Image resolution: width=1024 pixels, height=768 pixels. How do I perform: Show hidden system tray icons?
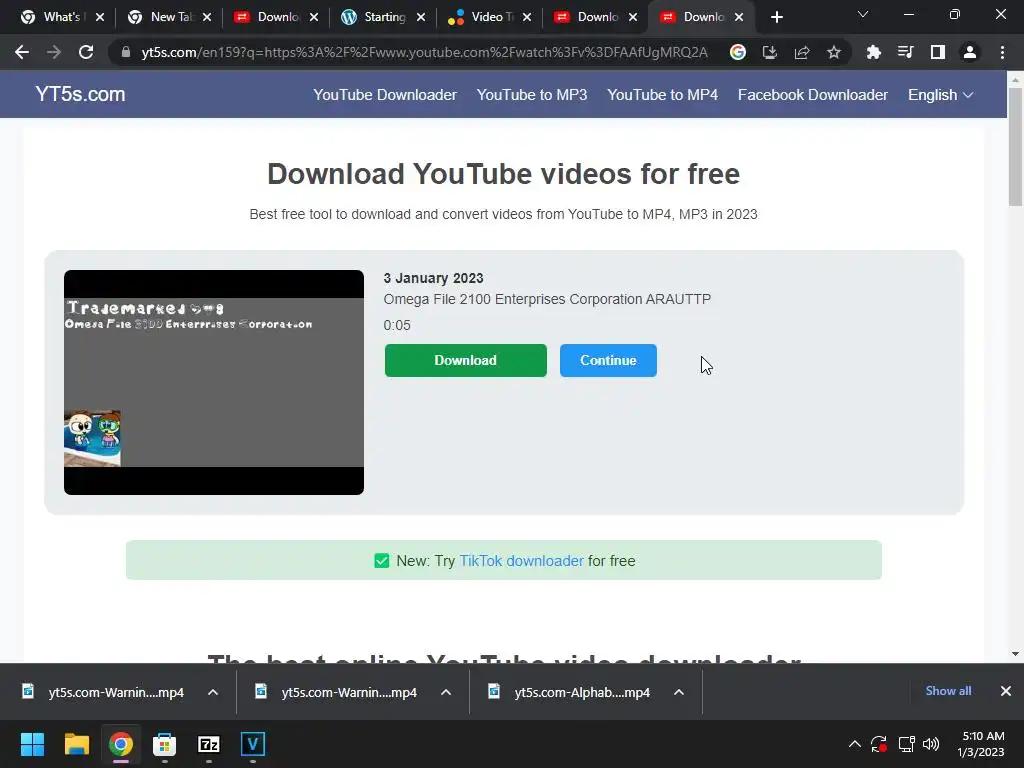point(854,744)
